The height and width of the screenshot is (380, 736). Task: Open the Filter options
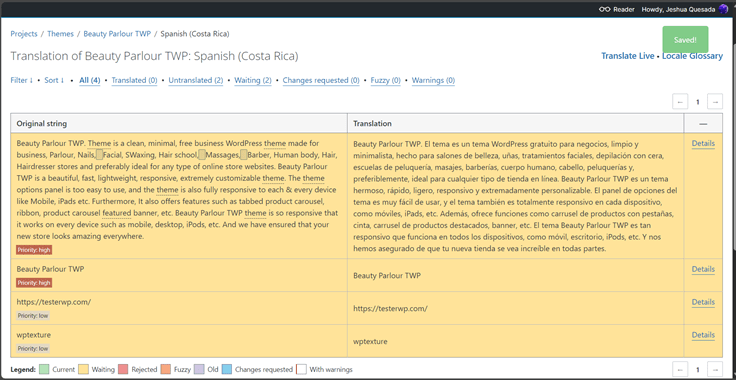coord(22,80)
